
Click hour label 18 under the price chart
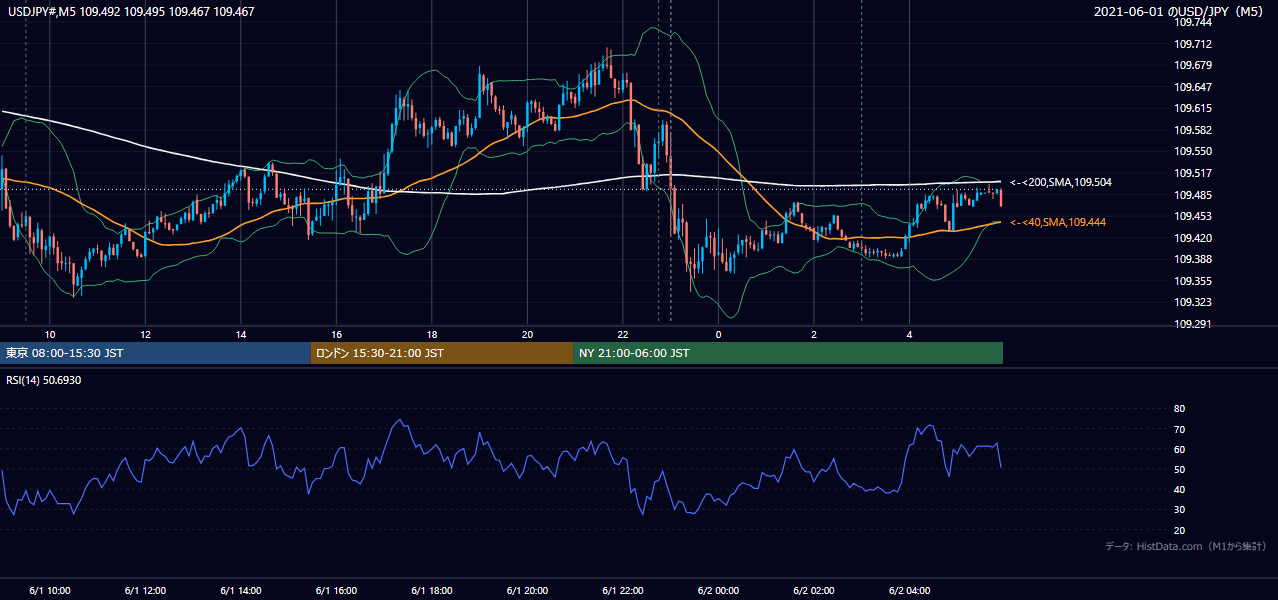coord(432,334)
